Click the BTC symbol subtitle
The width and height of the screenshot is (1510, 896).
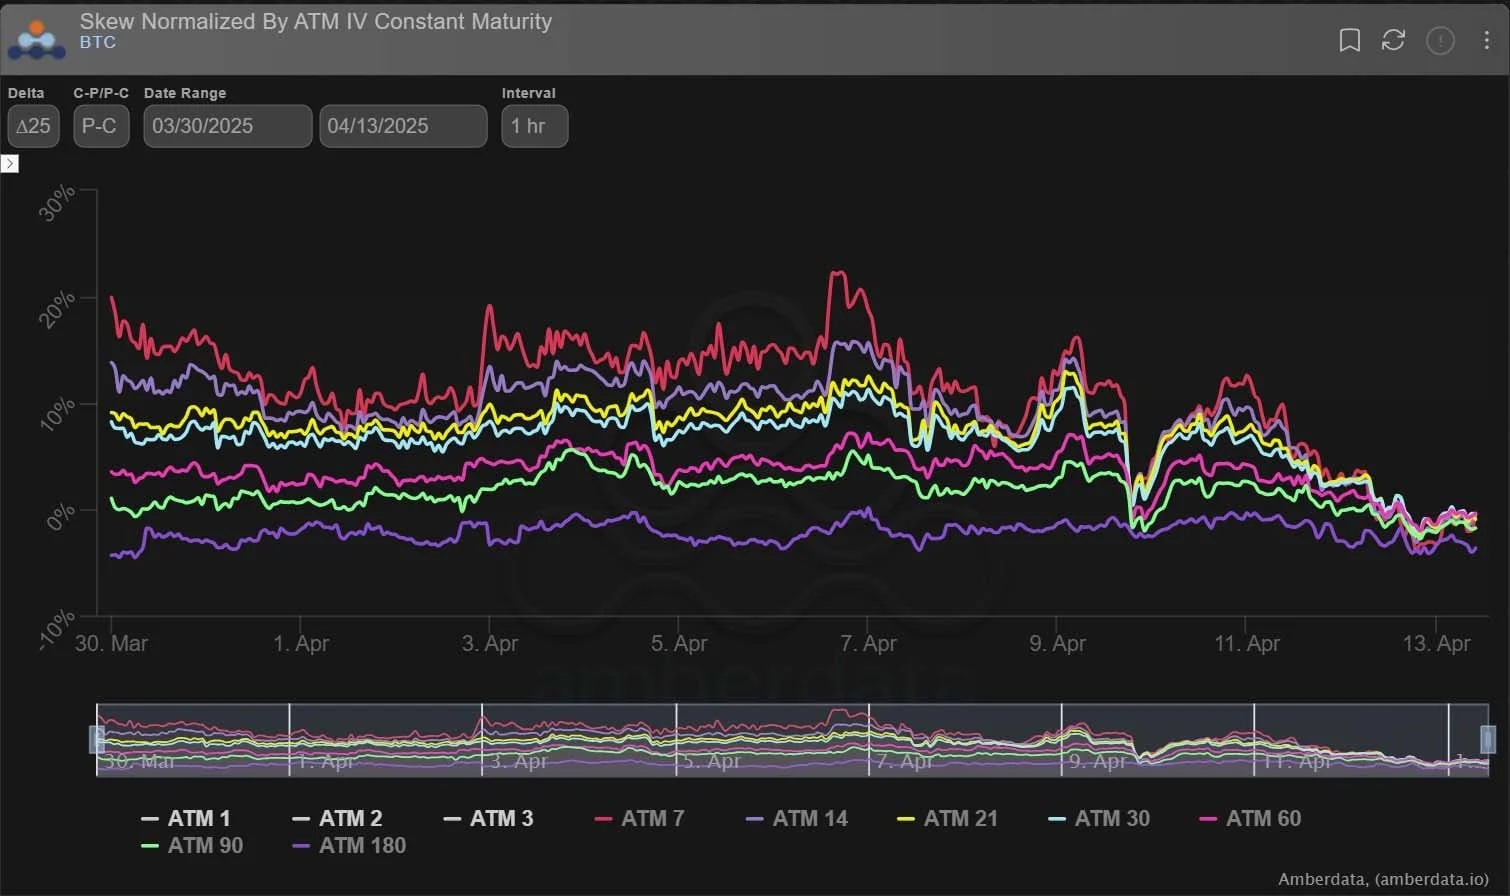coord(98,43)
